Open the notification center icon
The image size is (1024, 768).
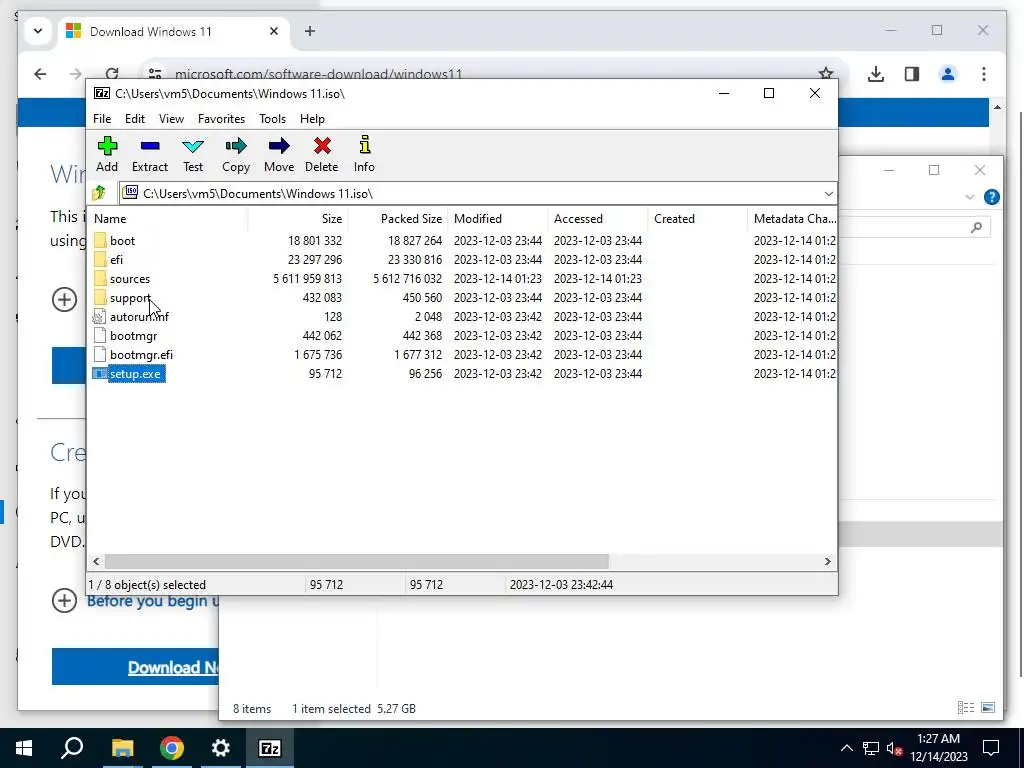[991, 748]
